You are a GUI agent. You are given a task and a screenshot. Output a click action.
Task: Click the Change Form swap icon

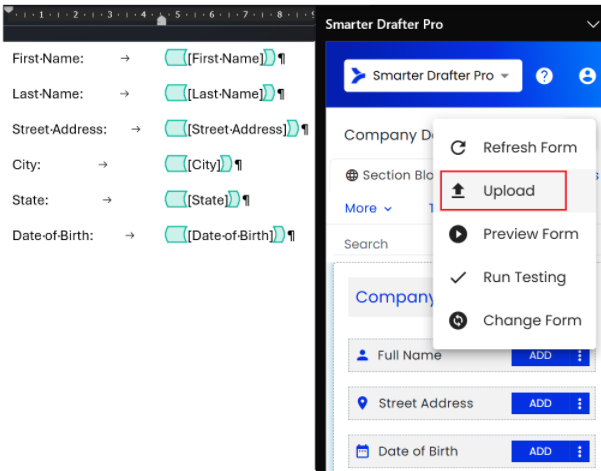(x=458, y=320)
